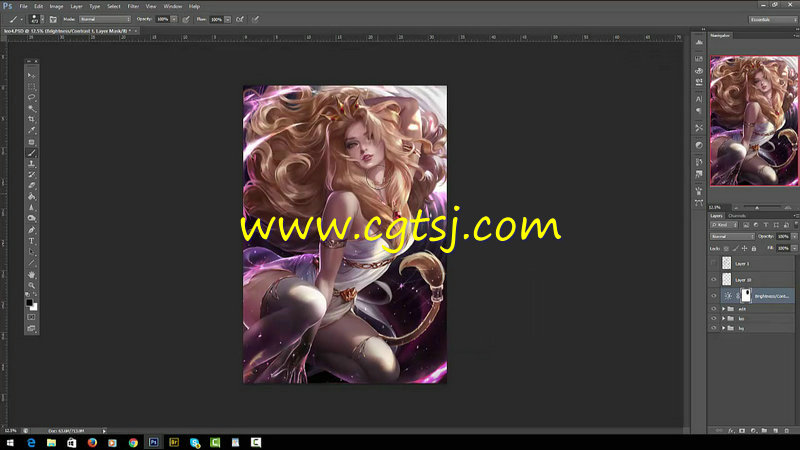
Task: Show the hidden Layer 1
Action: point(713,263)
